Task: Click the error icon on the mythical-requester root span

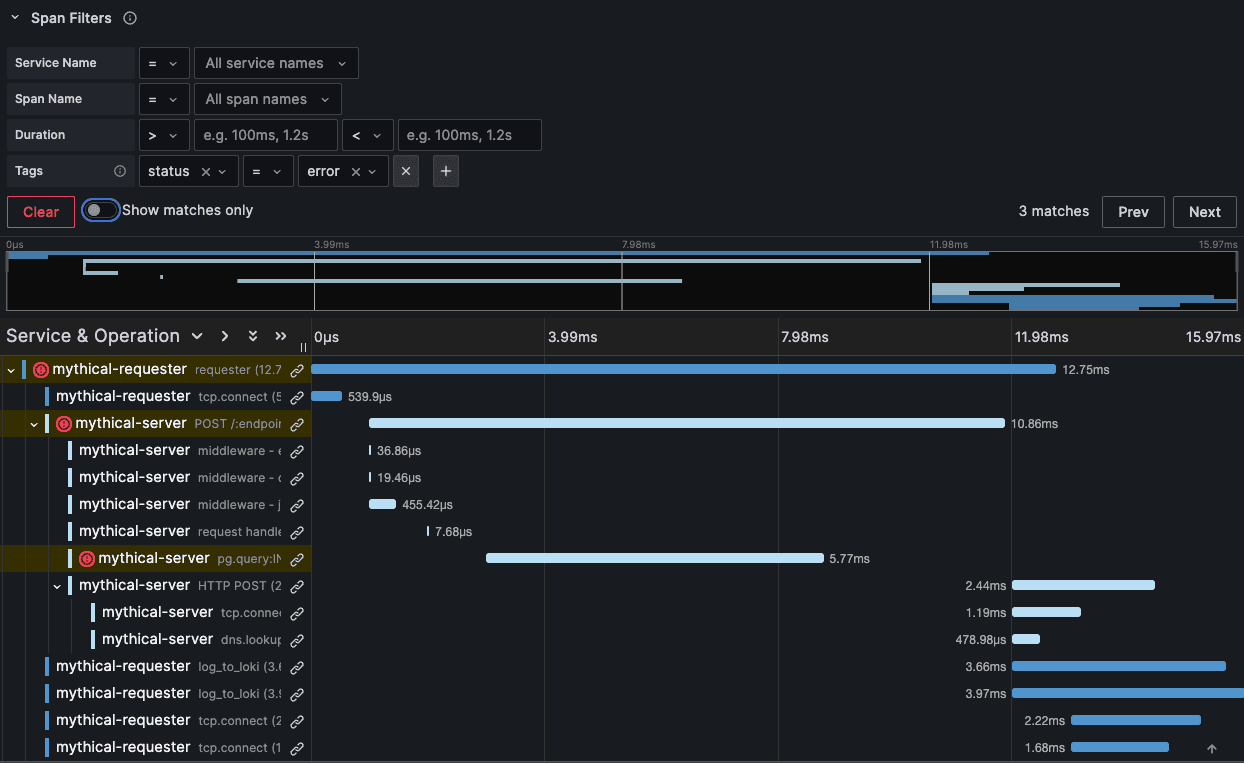Action: click(41, 369)
